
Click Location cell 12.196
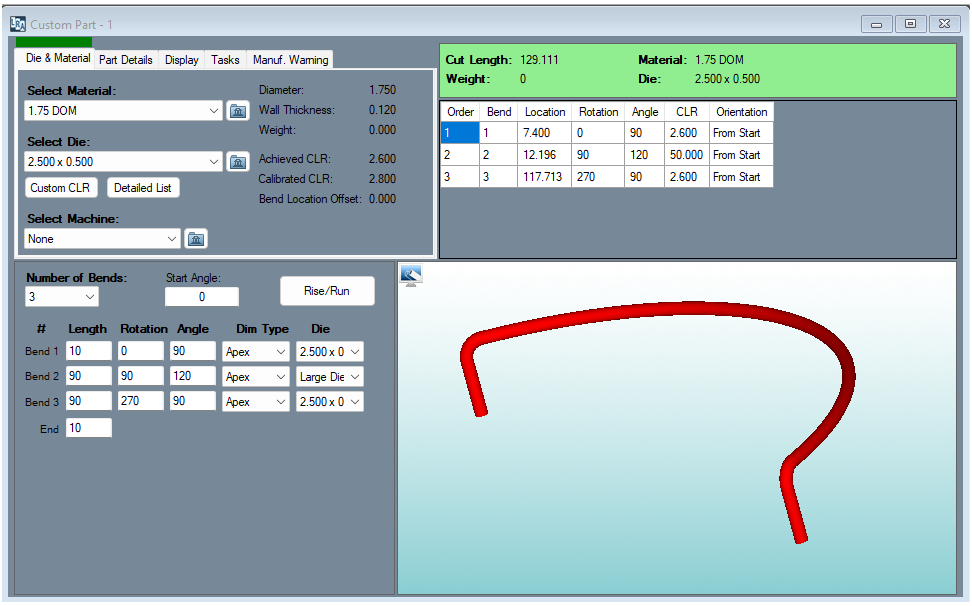544,155
